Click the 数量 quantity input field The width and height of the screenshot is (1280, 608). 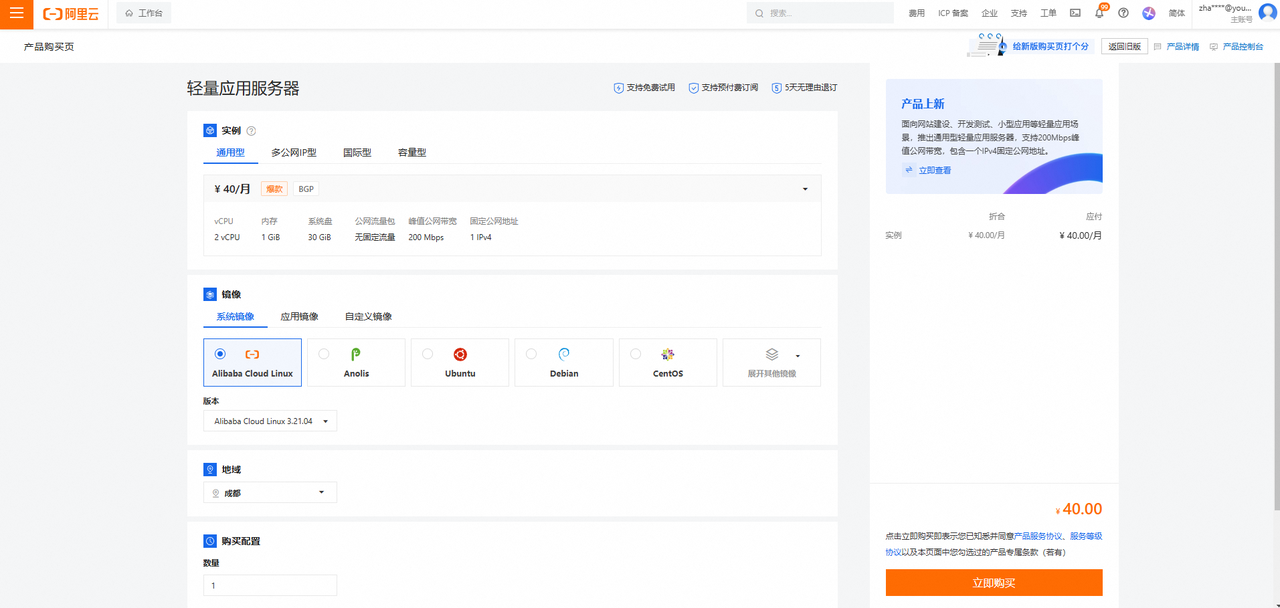(270, 585)
